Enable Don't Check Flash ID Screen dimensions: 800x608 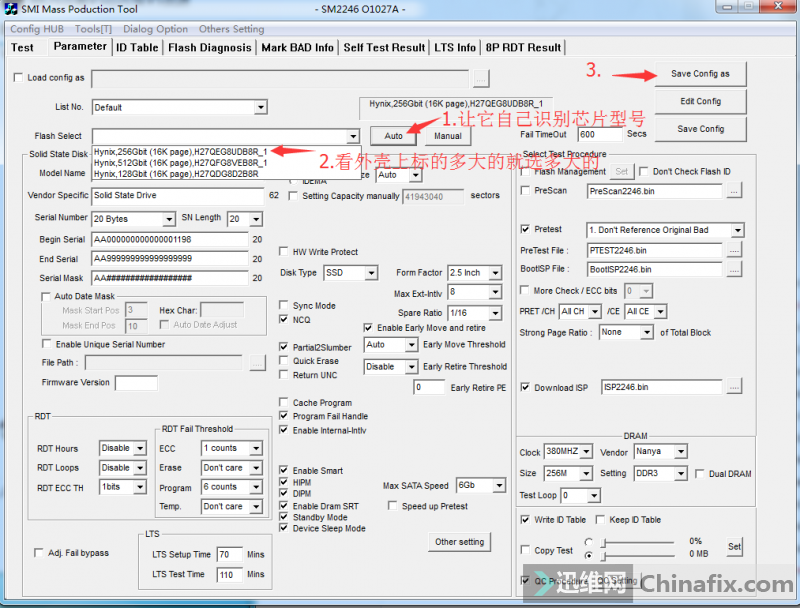tap(644, 171)
